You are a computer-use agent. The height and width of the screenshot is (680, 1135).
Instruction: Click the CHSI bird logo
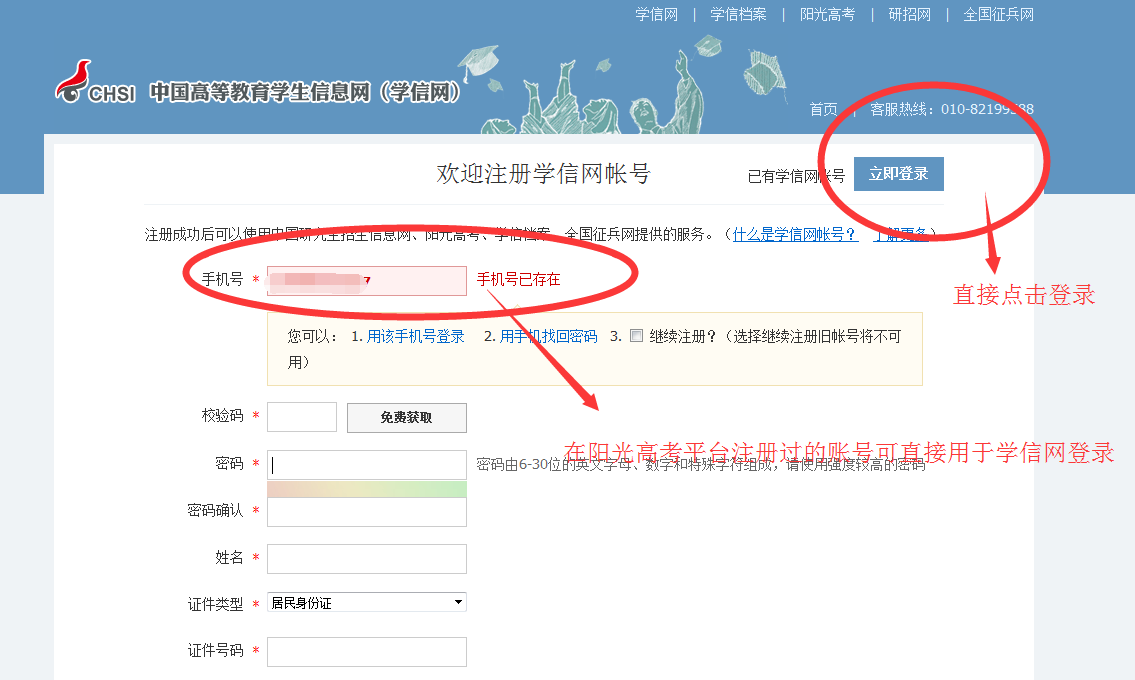point(74,81)
